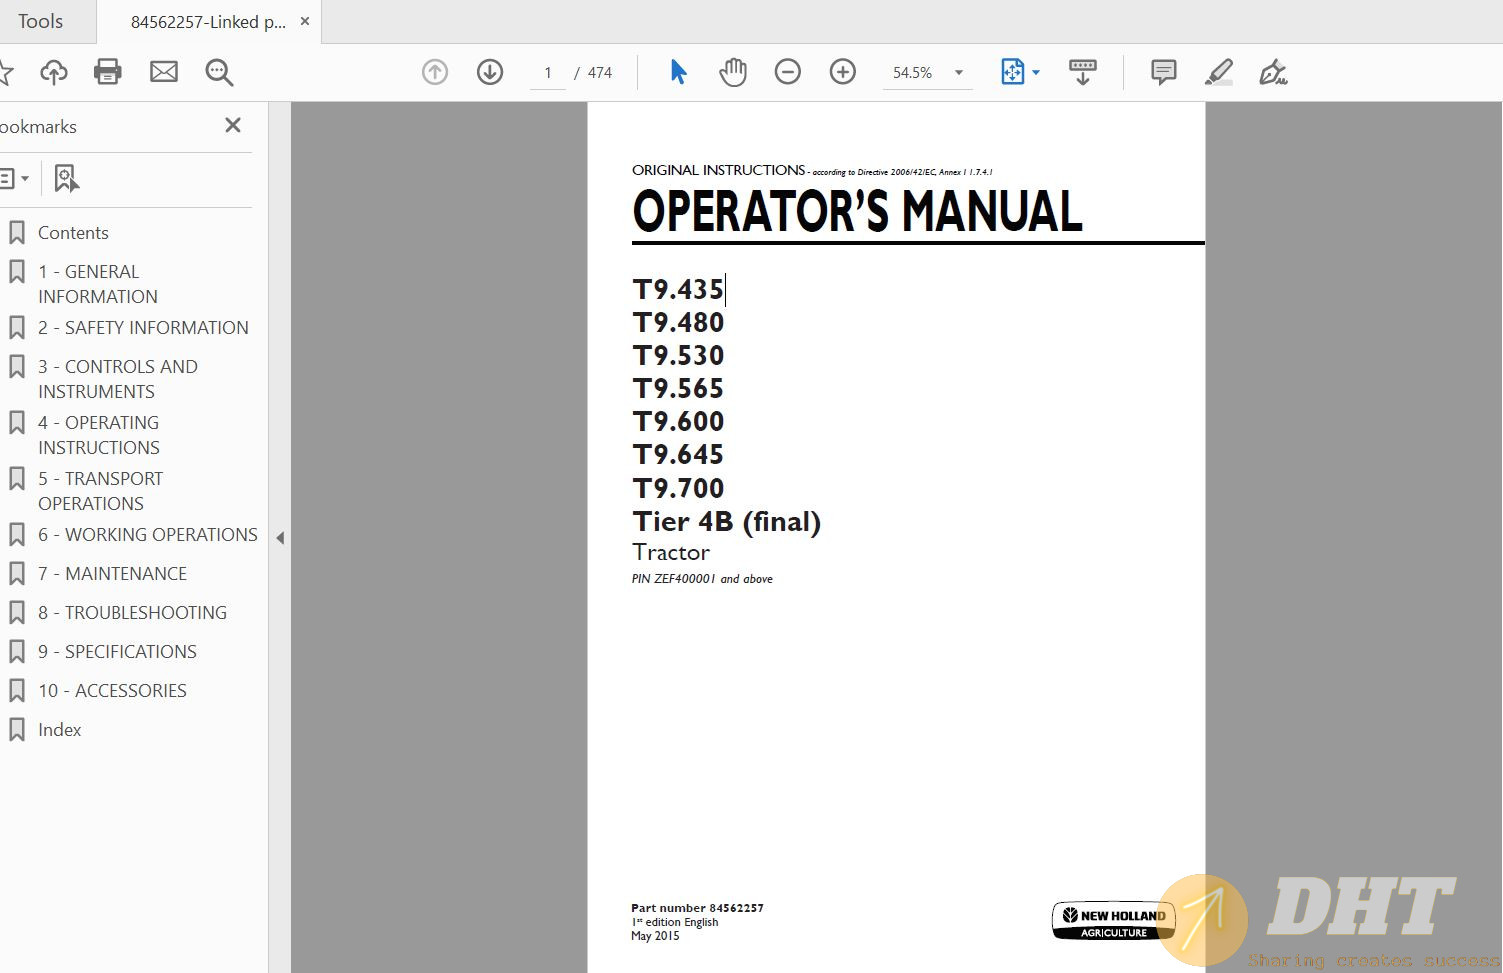This screenshot has width=1503, height=973.
Task: Open the Read mode keyboard-download icon
Action: (1082, 72)
